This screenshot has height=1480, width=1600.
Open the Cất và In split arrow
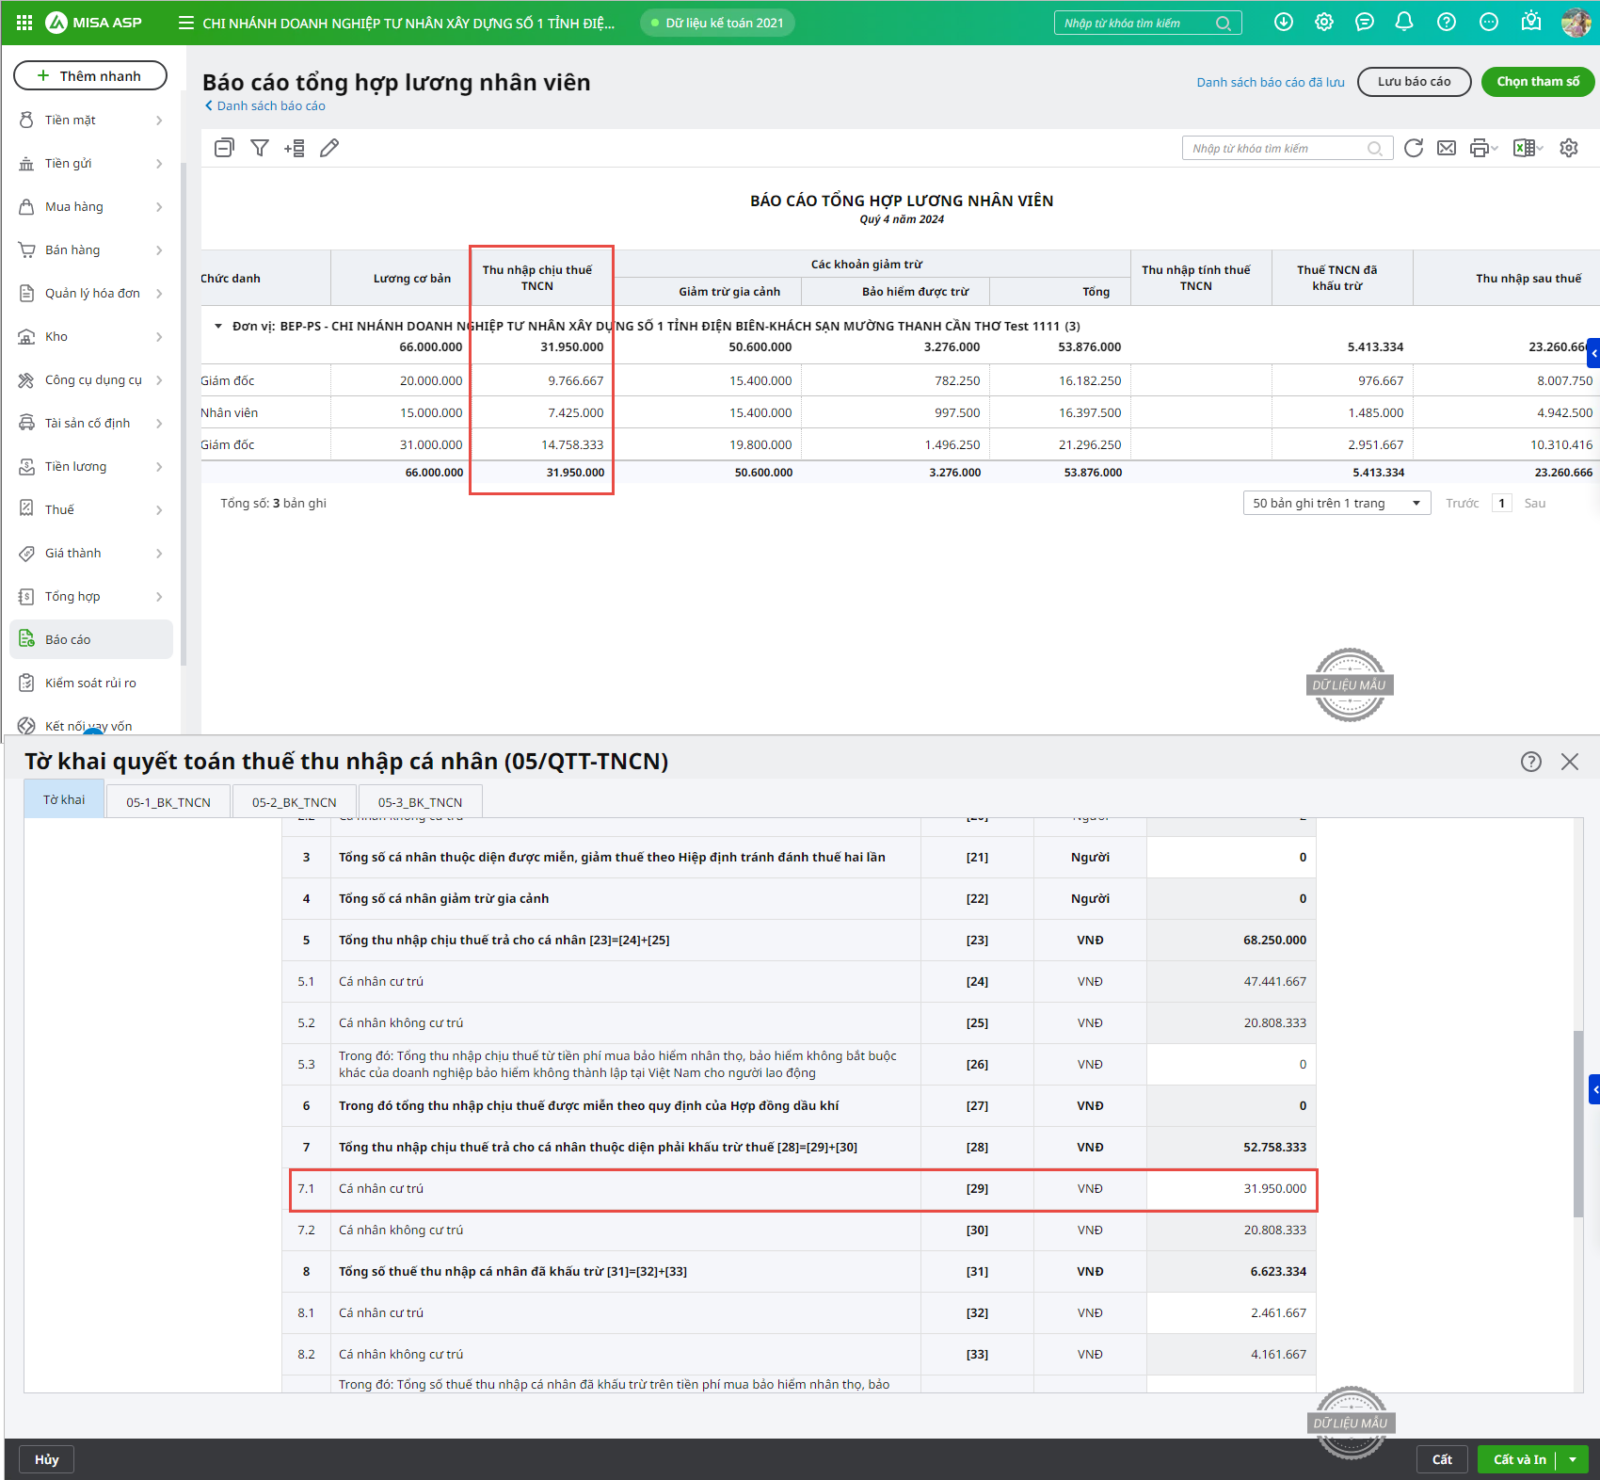pyautogui.click(x=1573, y=1459)
